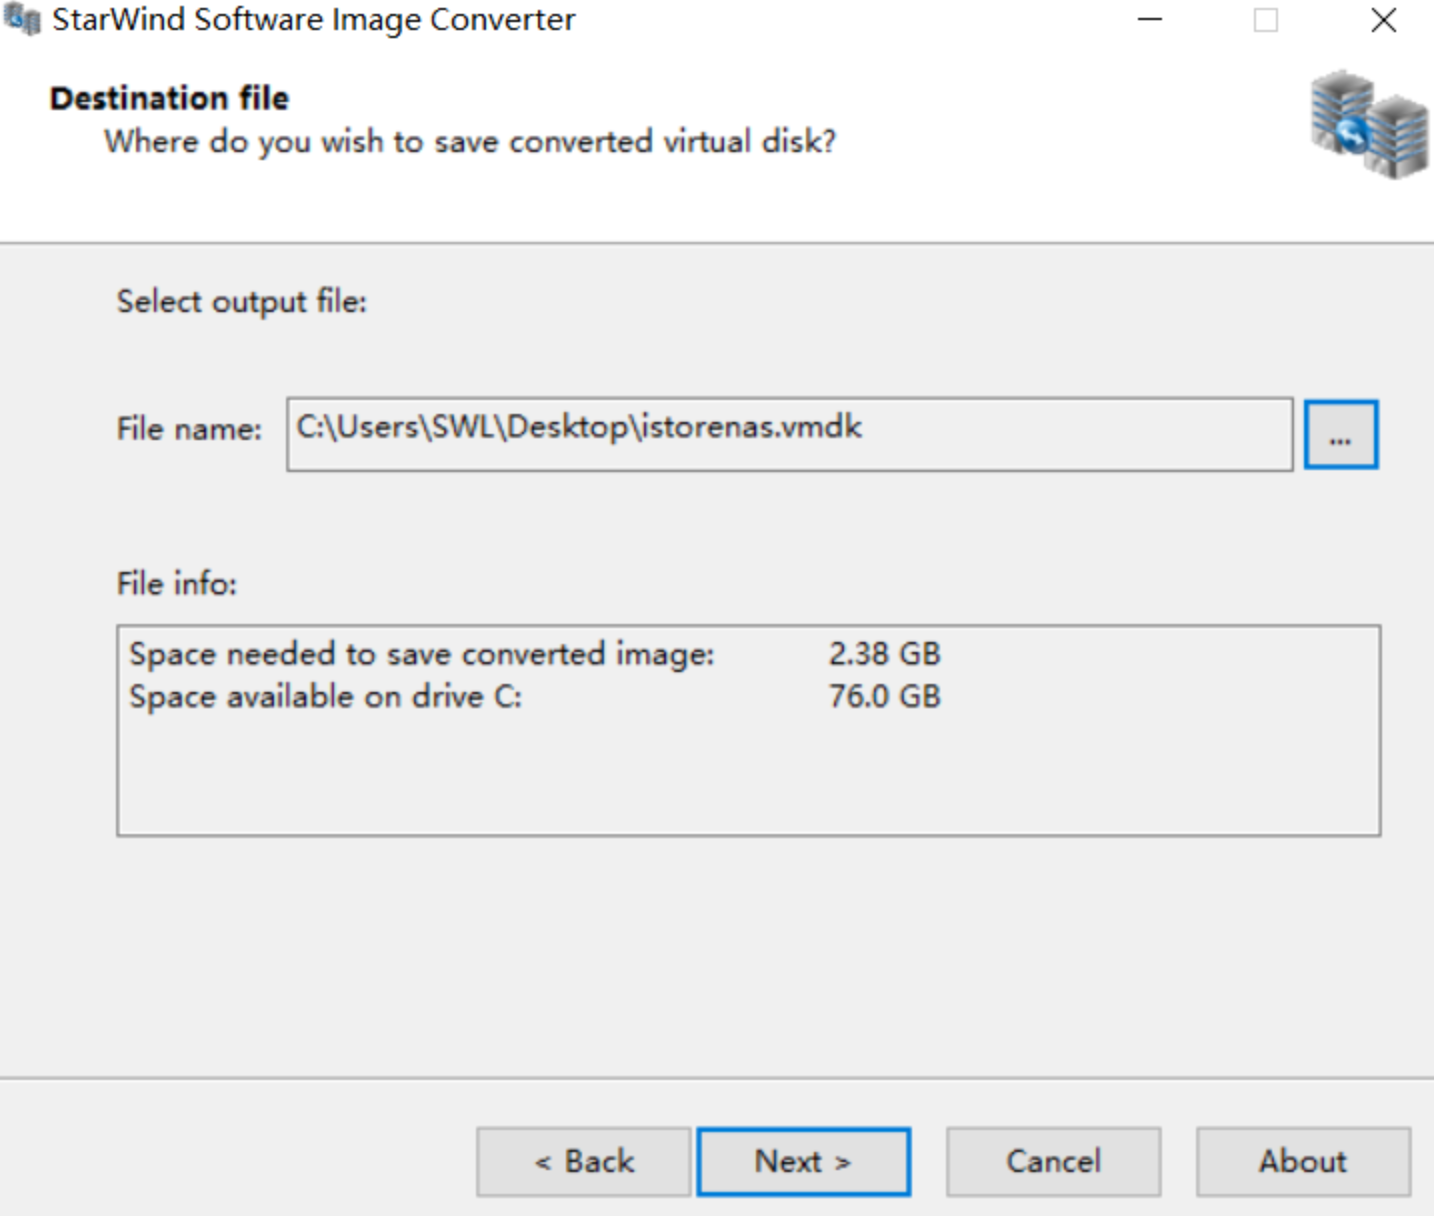Close the StarWind Image Converter window

click(x=1383, y=20)
